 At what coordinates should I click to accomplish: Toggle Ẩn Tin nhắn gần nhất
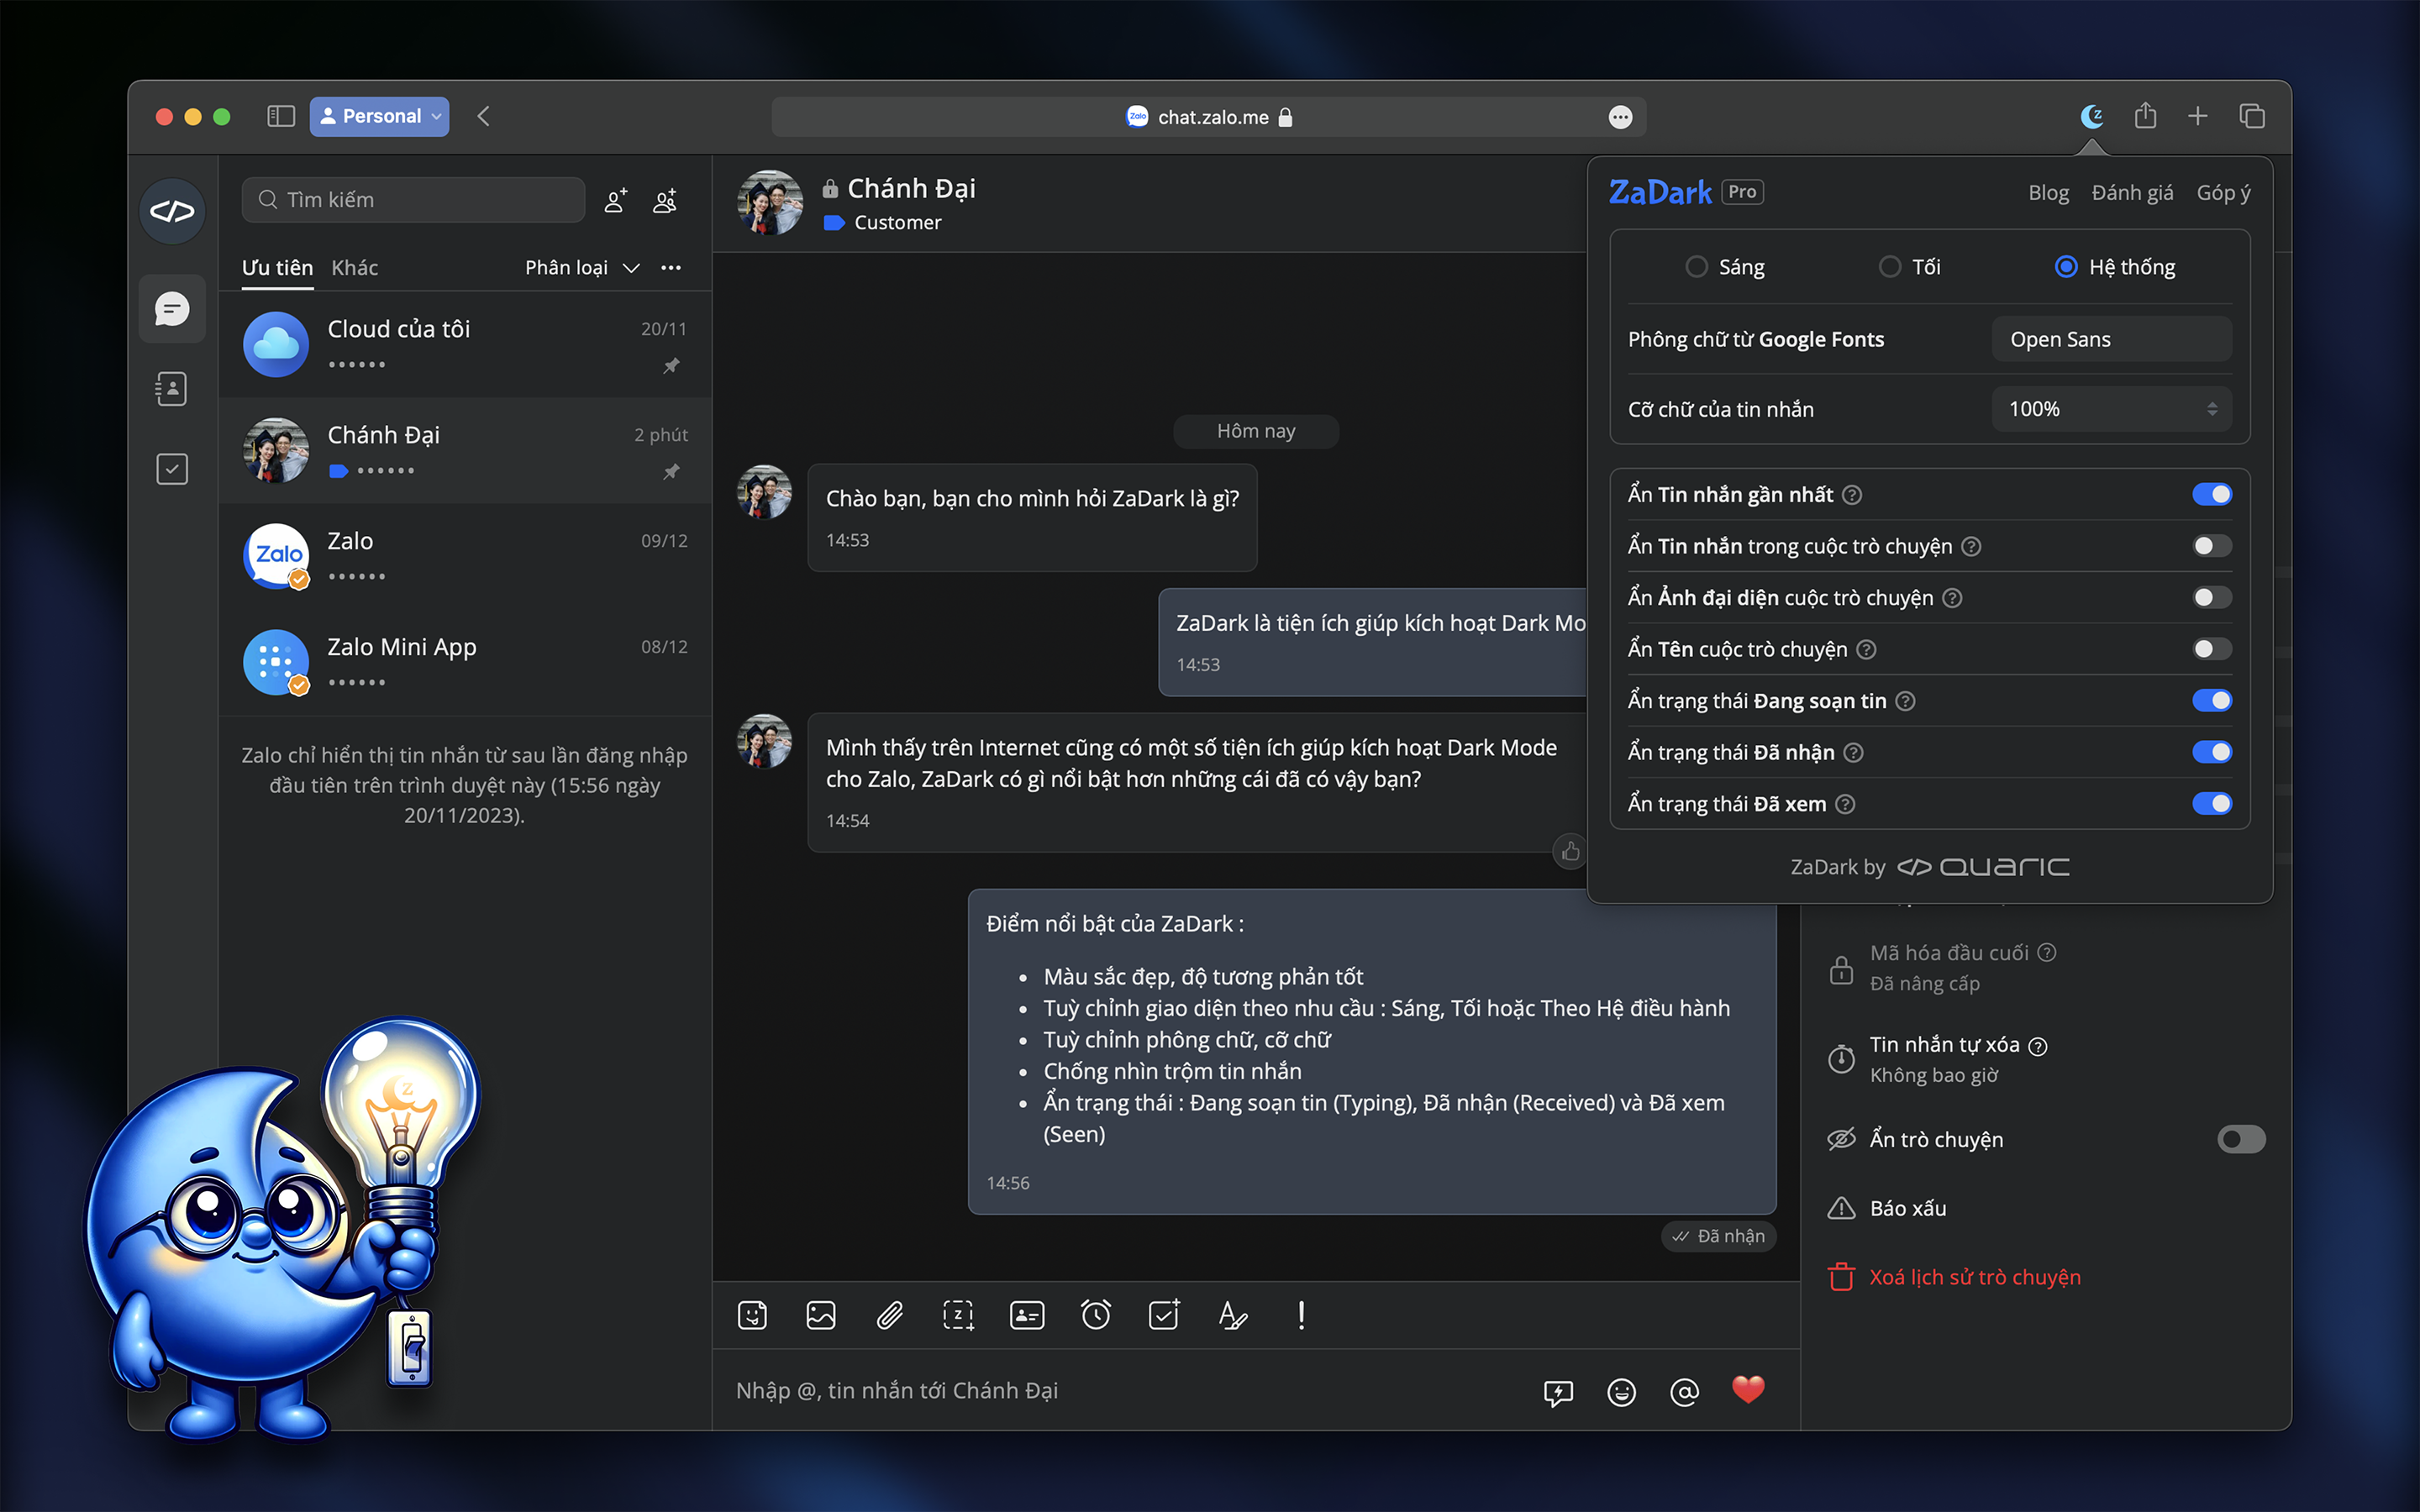point(2211,494)
